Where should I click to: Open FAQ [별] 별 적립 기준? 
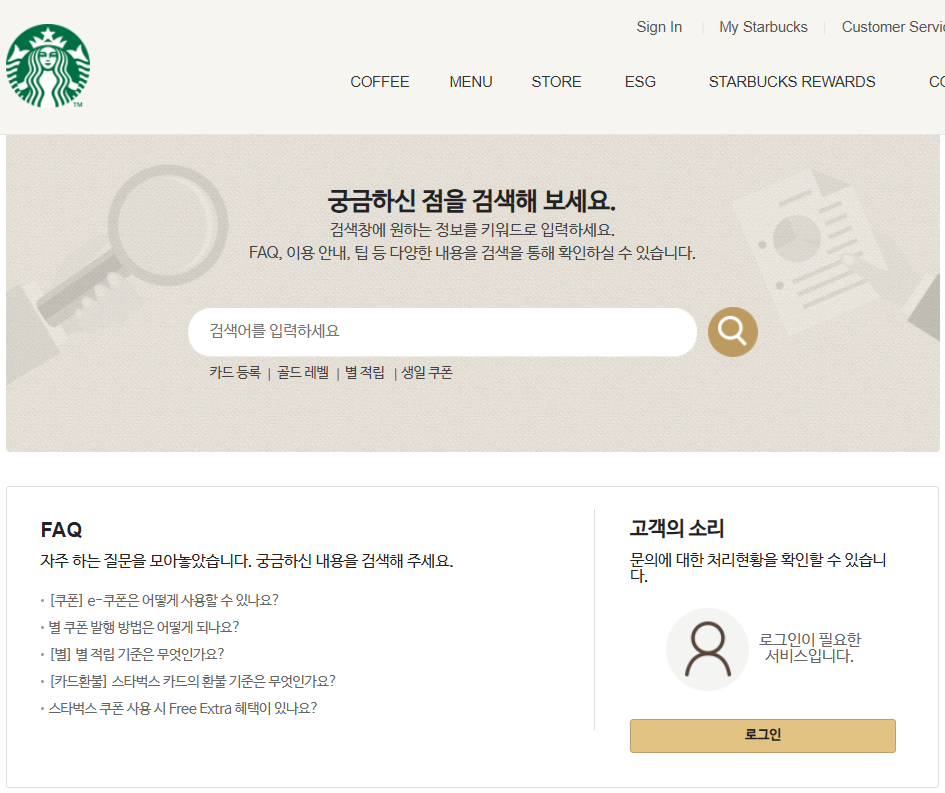click(137, 654)
